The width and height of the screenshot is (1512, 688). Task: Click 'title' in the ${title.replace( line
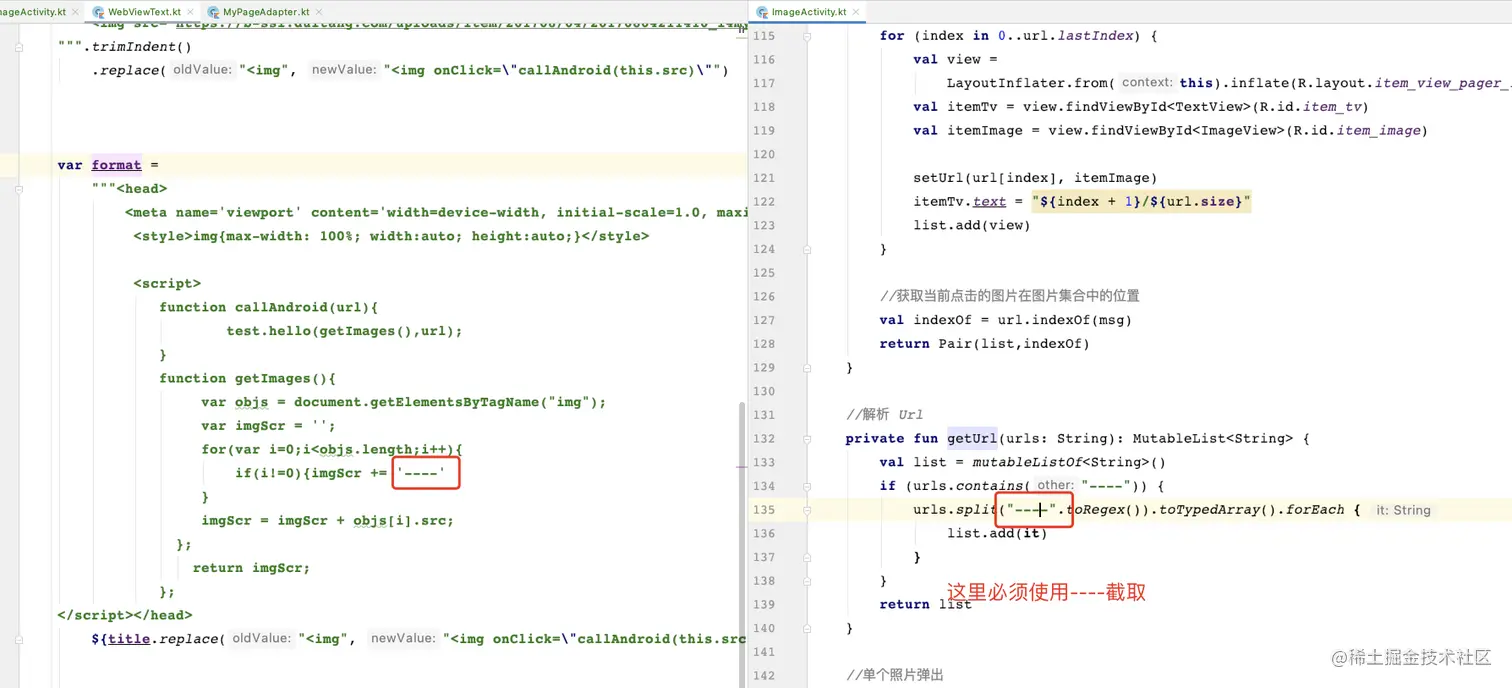pyautogui.click(x=129, y=638)
